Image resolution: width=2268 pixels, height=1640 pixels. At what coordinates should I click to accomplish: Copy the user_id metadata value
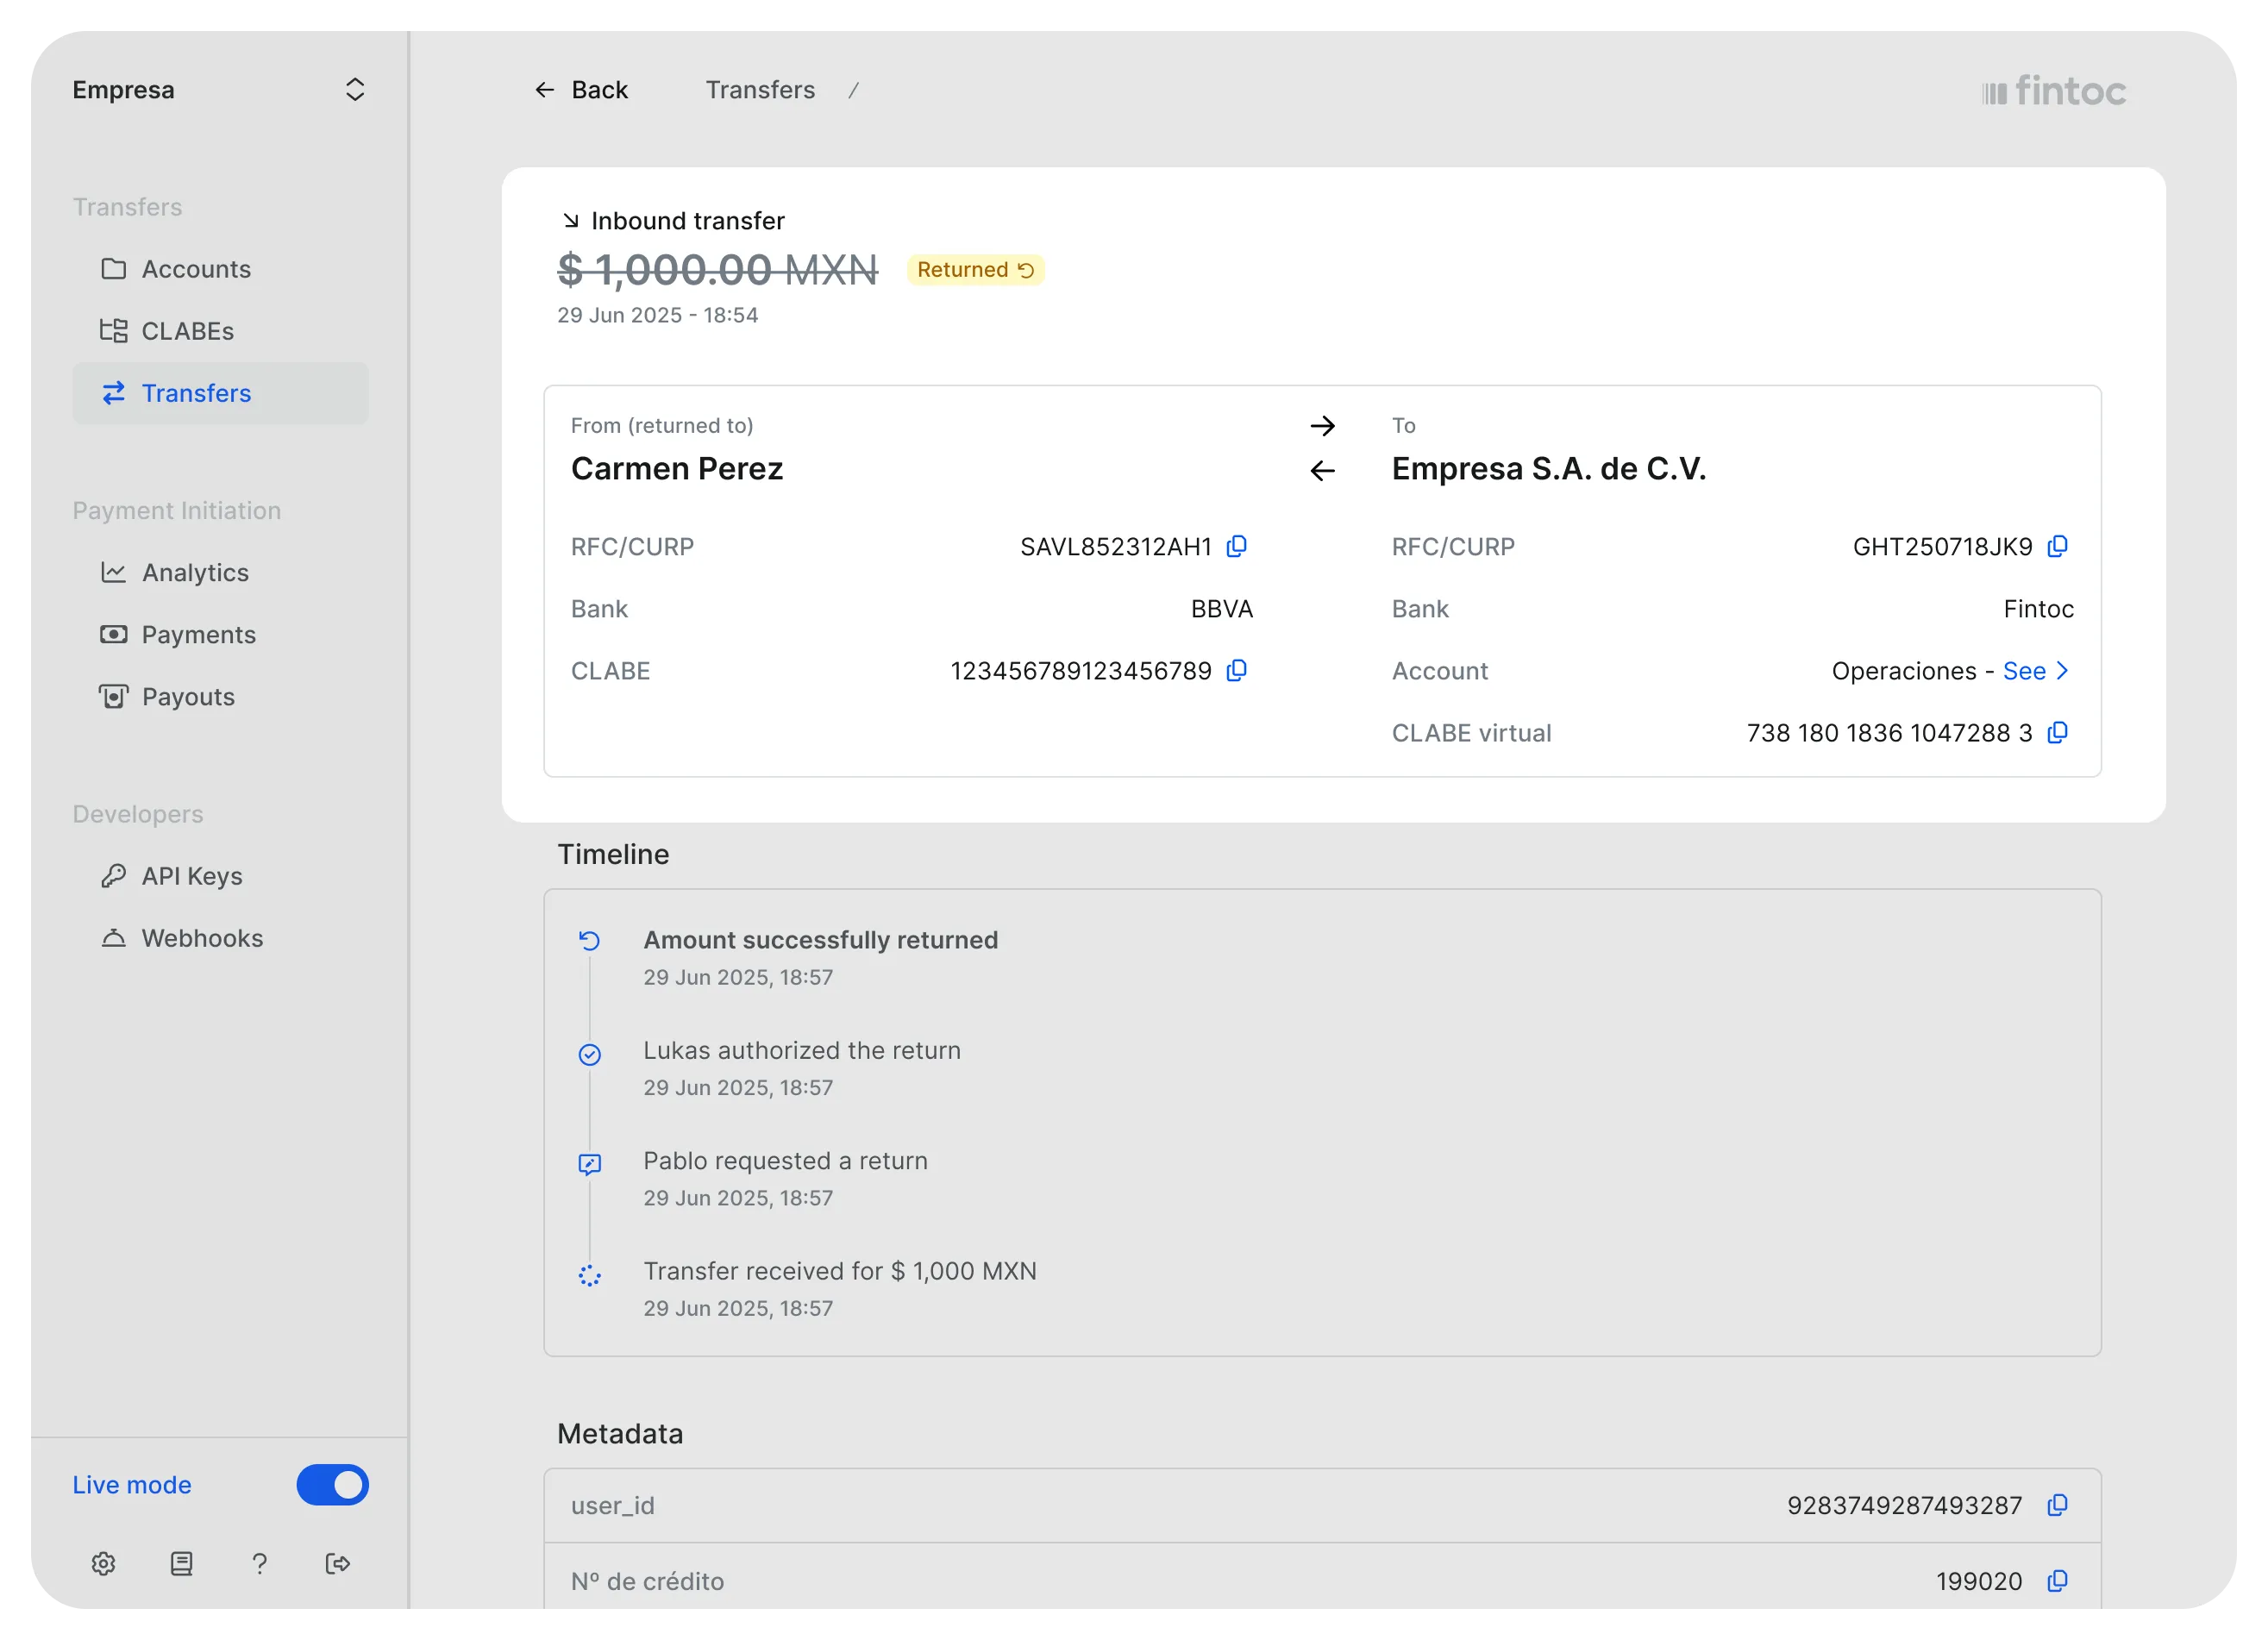coord(2057,1505)
